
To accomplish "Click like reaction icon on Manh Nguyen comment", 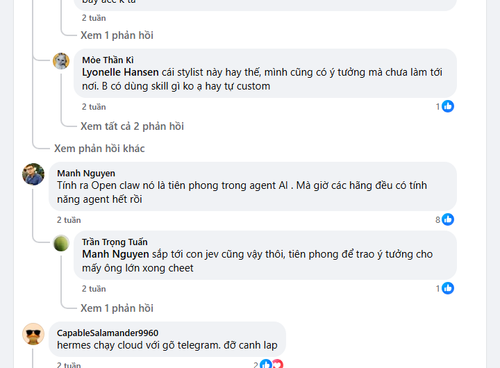I will 448,219.
